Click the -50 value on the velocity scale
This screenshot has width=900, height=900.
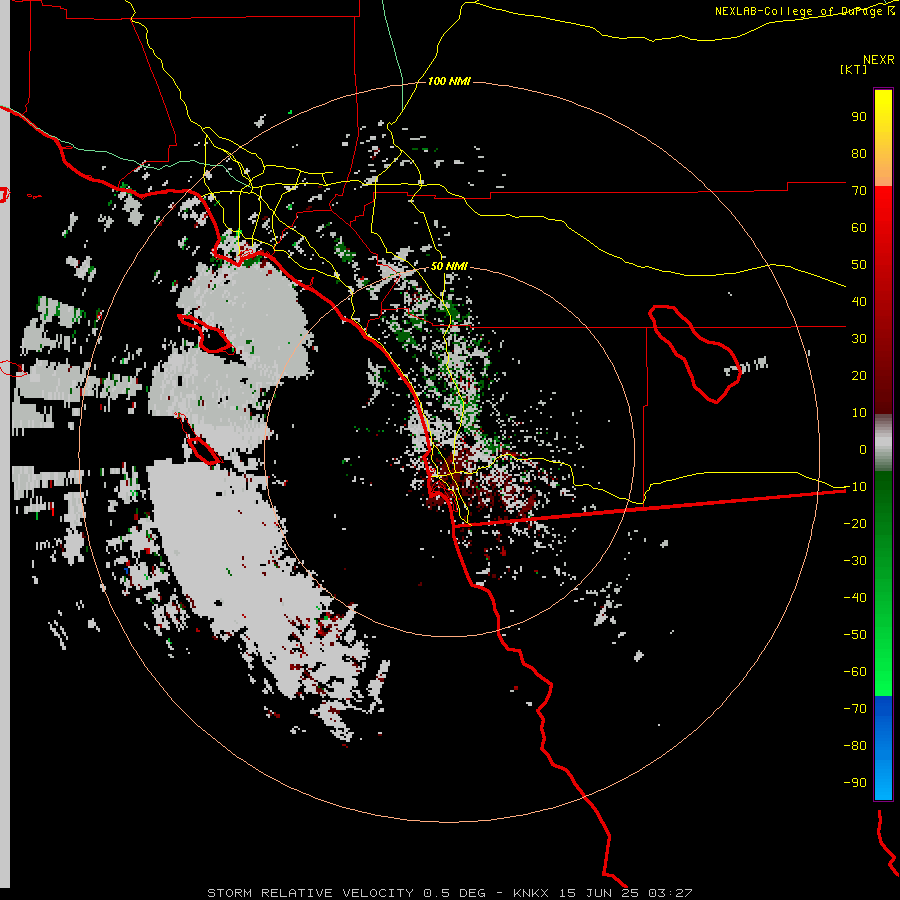click(855, 635)
